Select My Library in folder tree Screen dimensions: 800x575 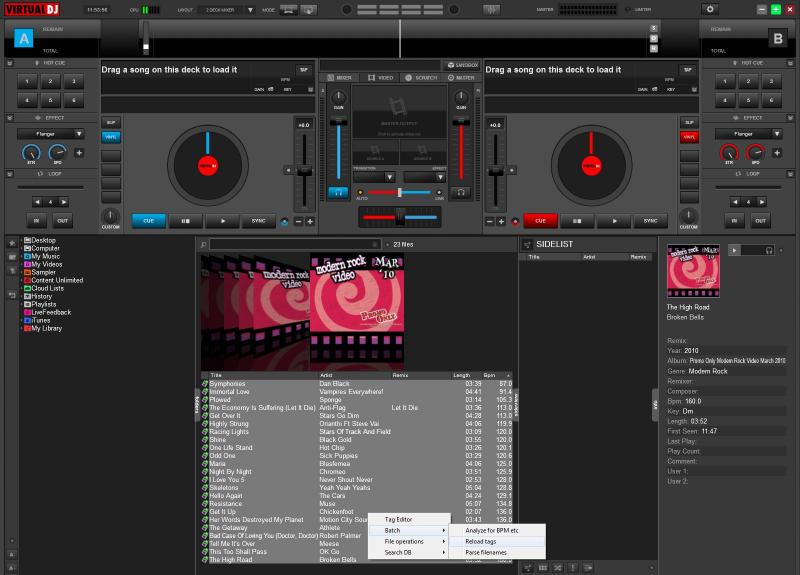click(x=46, y=329)
